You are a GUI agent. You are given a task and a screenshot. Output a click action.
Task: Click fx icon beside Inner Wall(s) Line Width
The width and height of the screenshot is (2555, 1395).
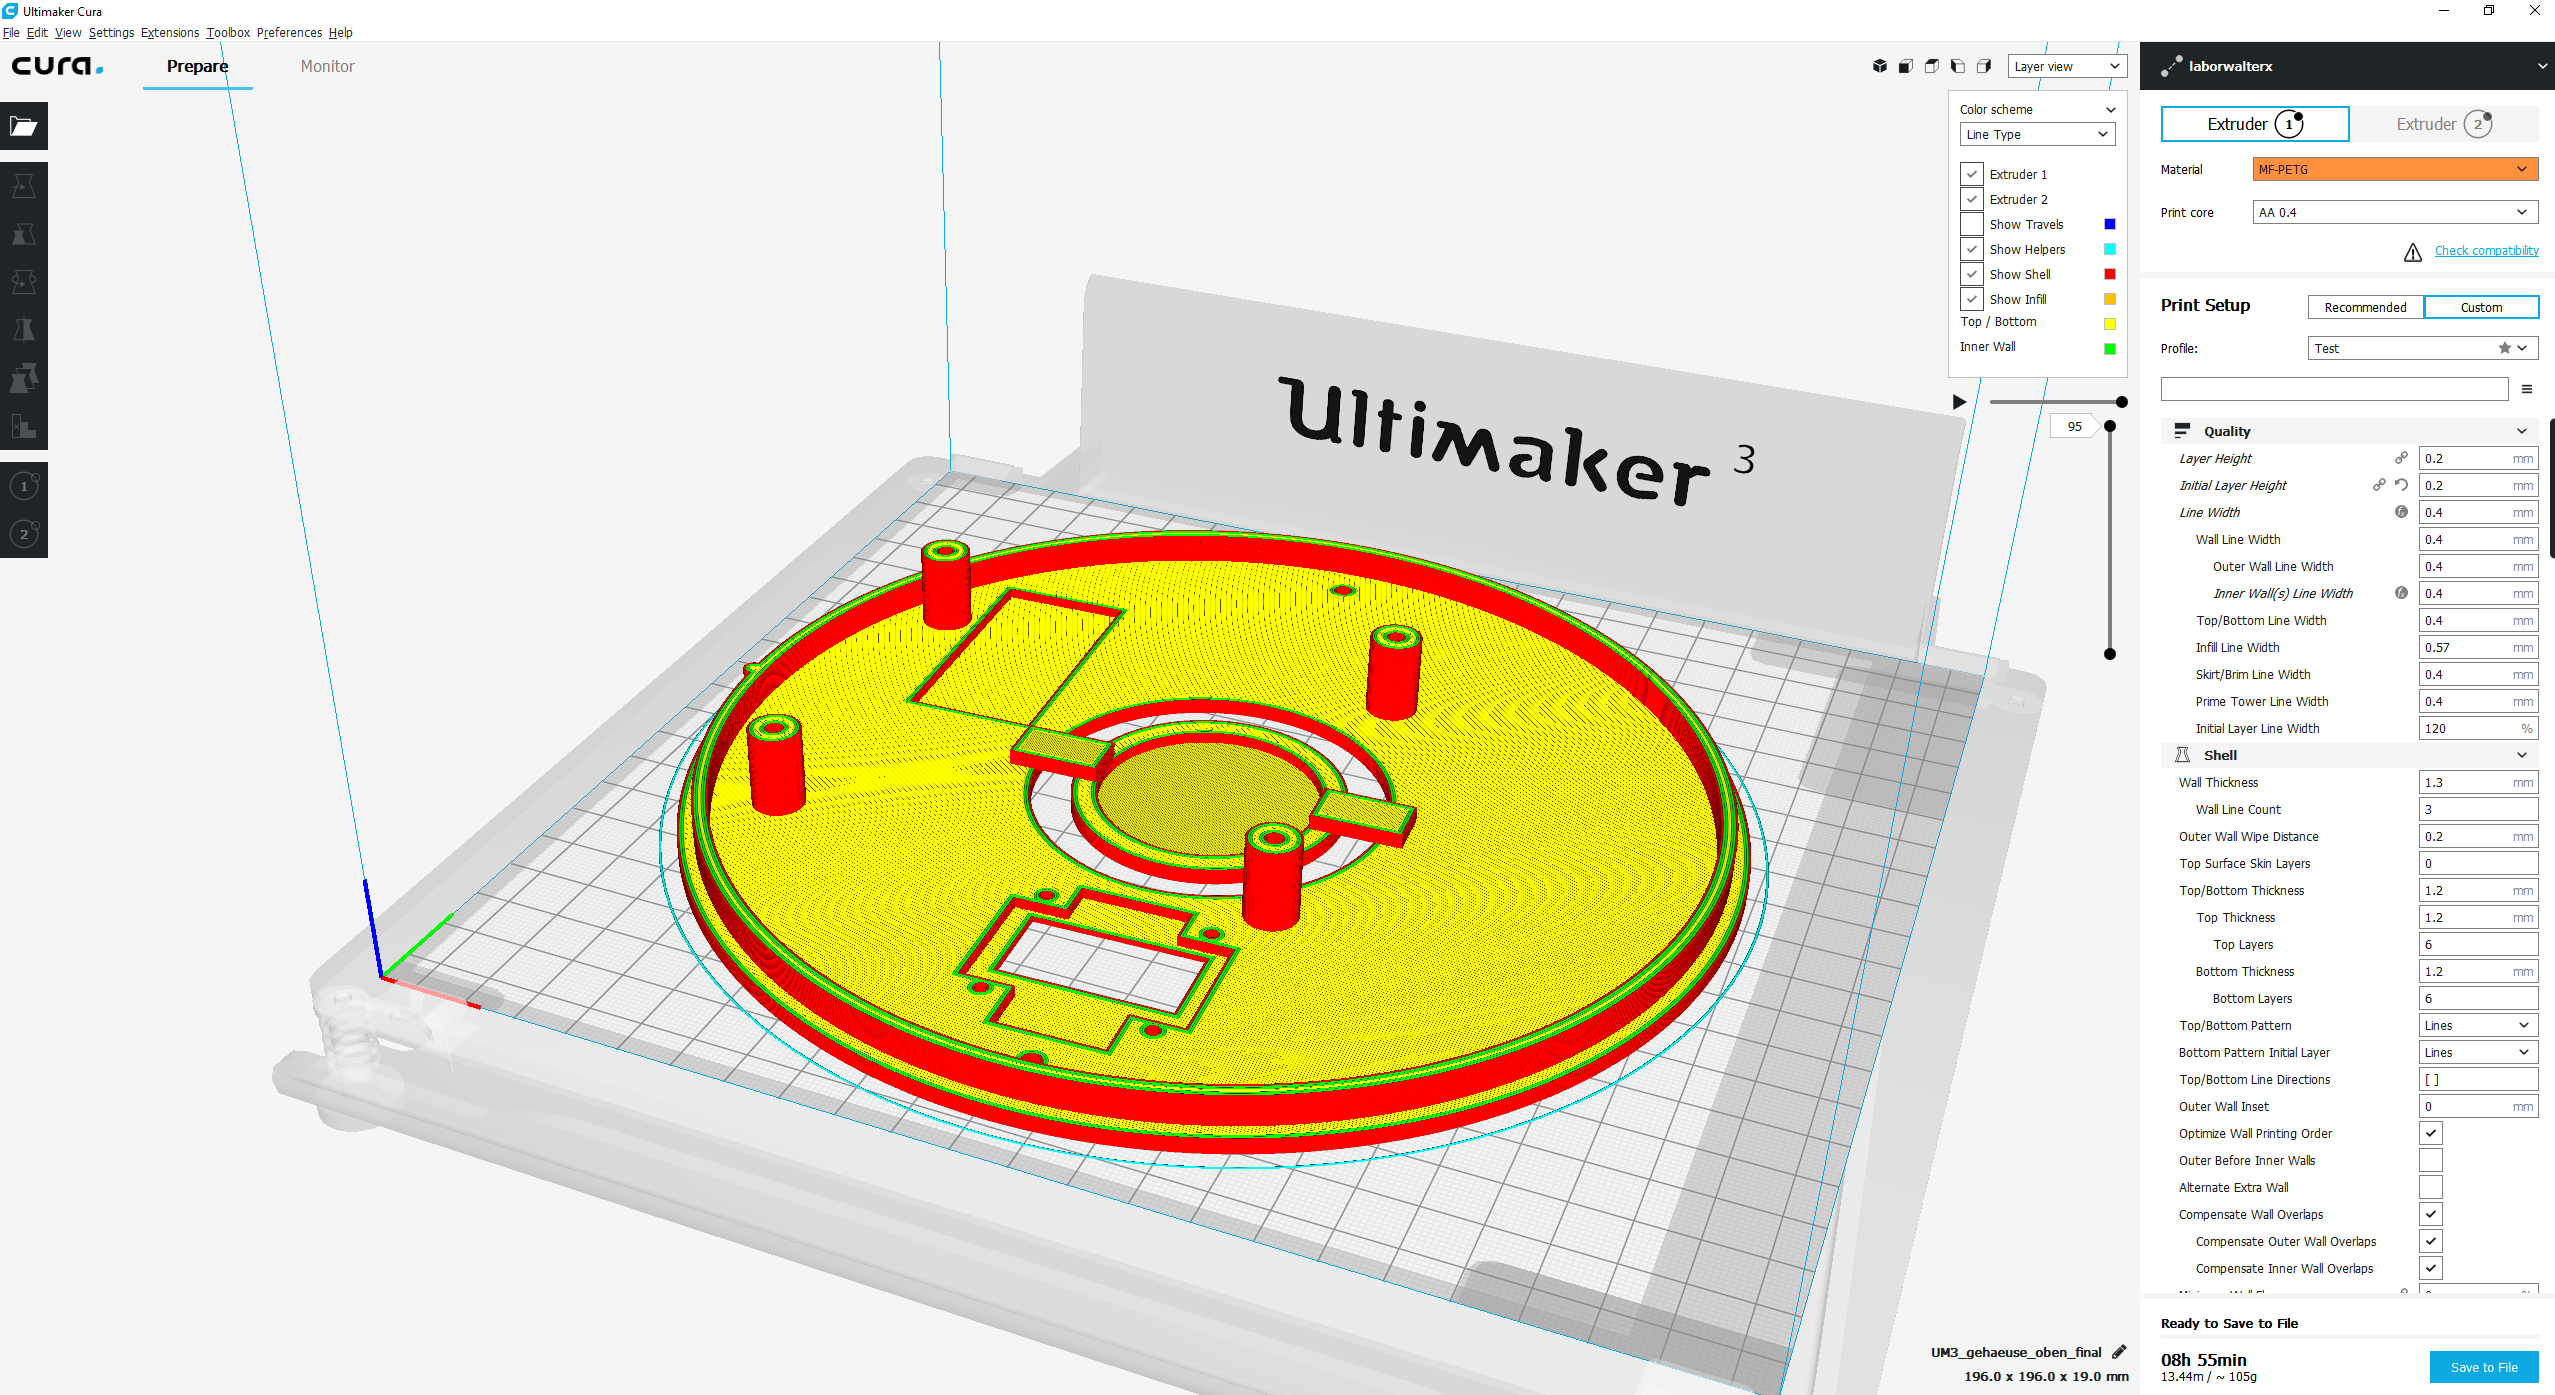(2401, 593)
